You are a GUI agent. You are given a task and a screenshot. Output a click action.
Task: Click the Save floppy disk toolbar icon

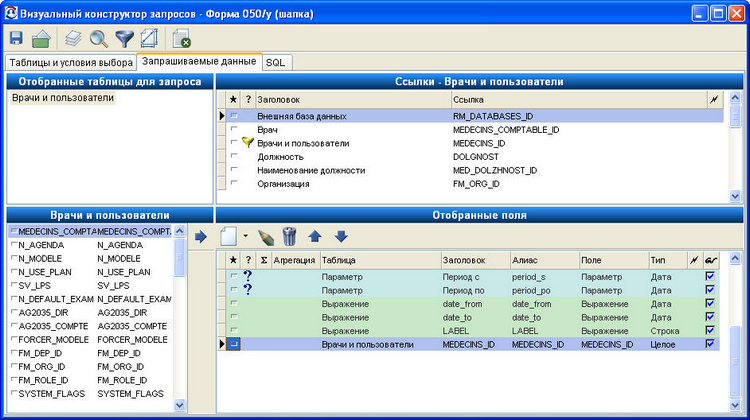click(16, 38)
